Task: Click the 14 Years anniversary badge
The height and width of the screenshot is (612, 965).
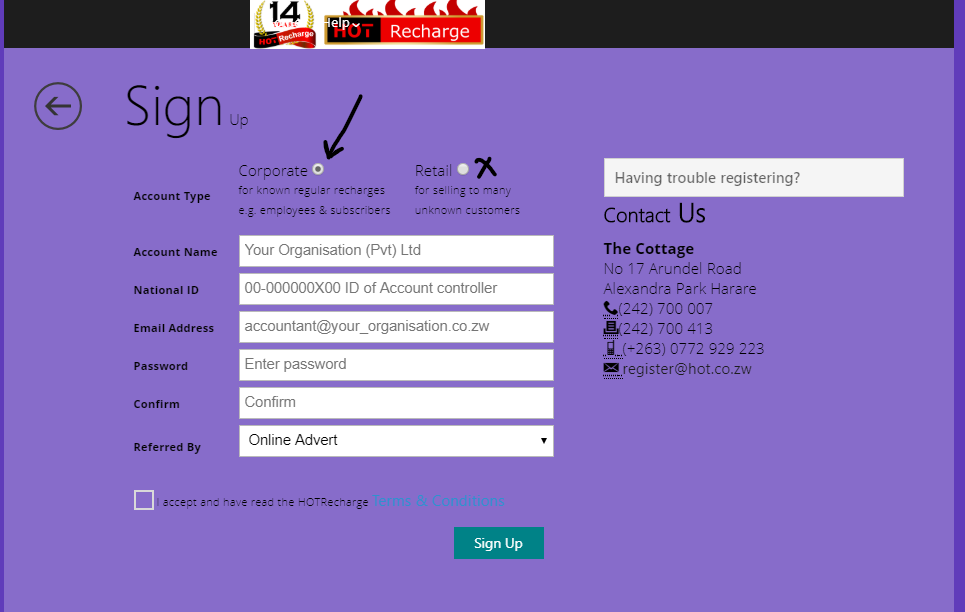Action: [x=283, y=23]
